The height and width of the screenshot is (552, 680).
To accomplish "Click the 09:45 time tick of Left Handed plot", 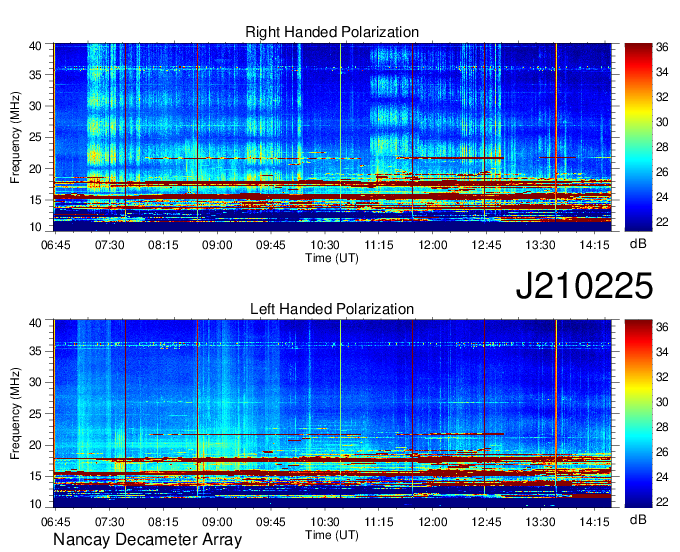I will (x=271, y=522).
